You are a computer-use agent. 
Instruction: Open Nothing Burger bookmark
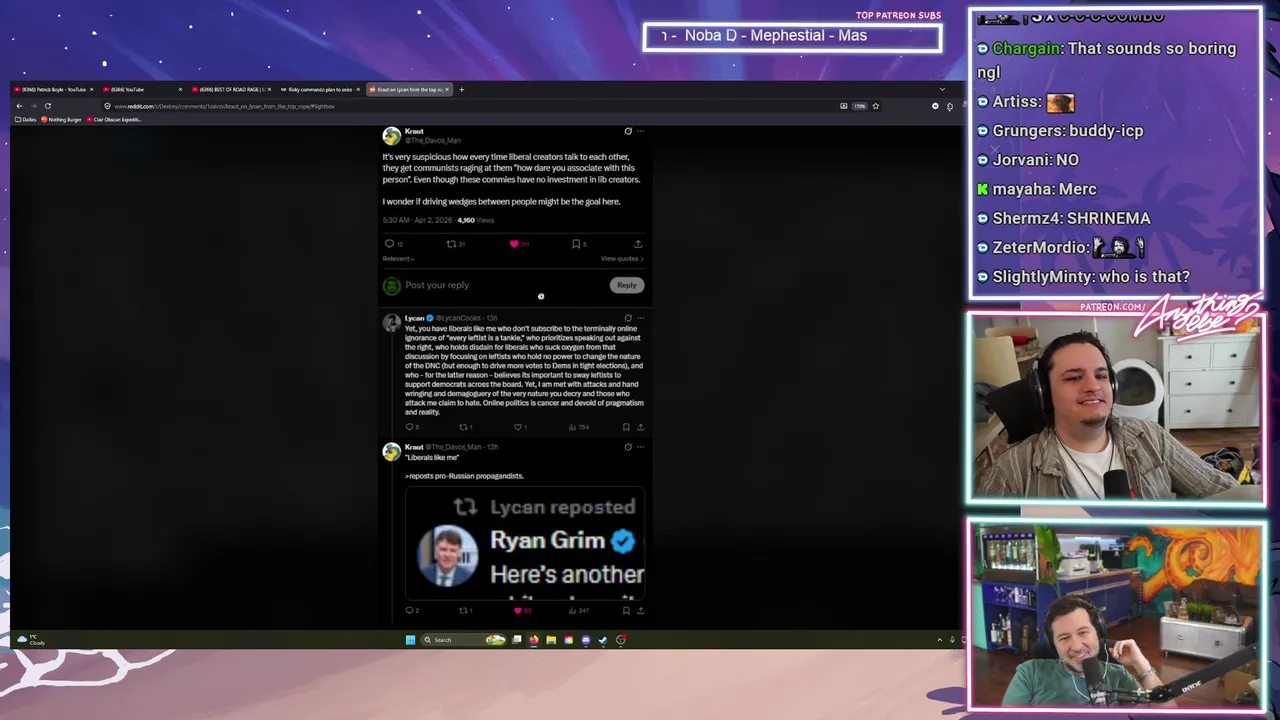(x=61, y=120)
